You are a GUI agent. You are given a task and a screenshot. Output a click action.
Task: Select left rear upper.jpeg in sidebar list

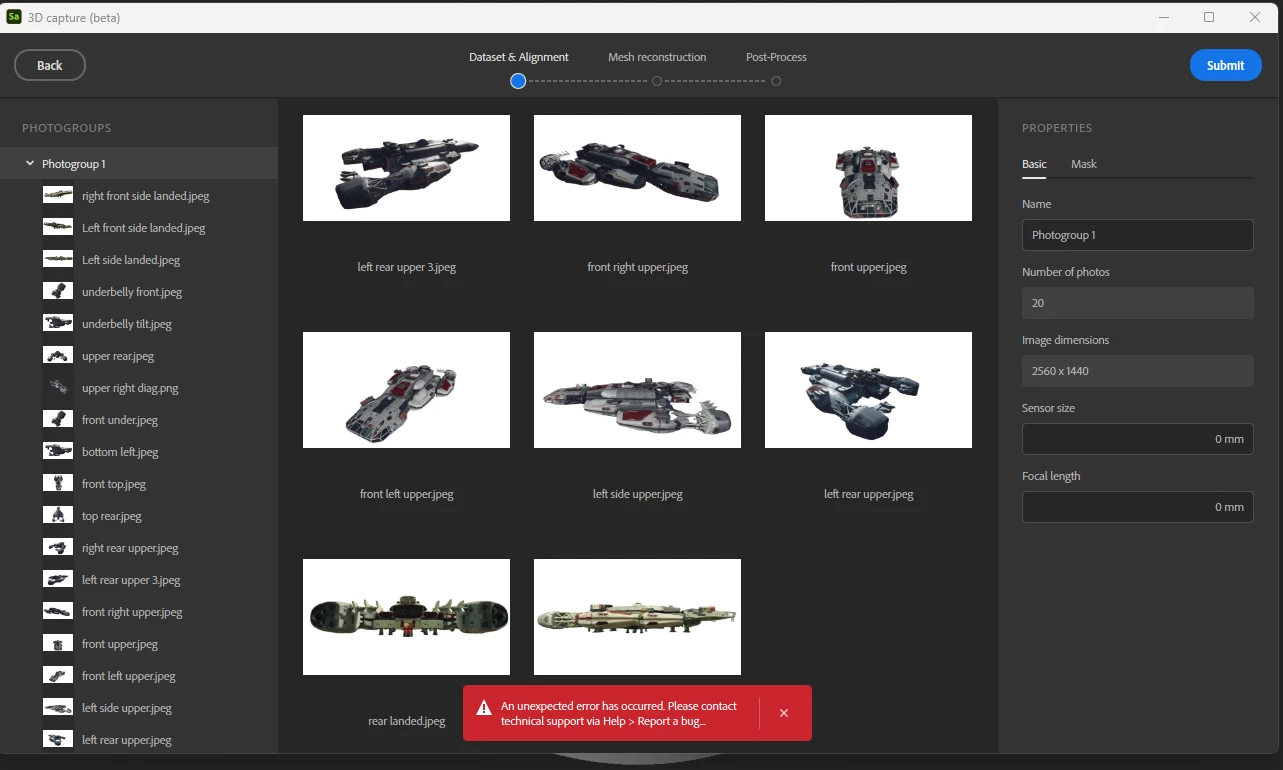(139, 740)
